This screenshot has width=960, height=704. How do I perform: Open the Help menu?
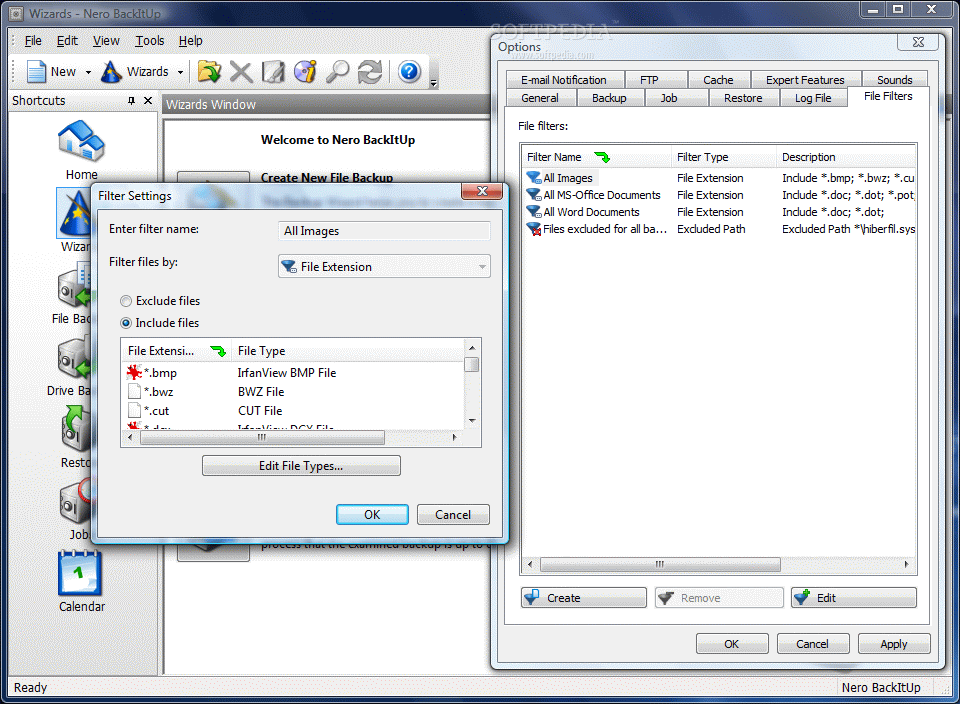click(190, 40)
